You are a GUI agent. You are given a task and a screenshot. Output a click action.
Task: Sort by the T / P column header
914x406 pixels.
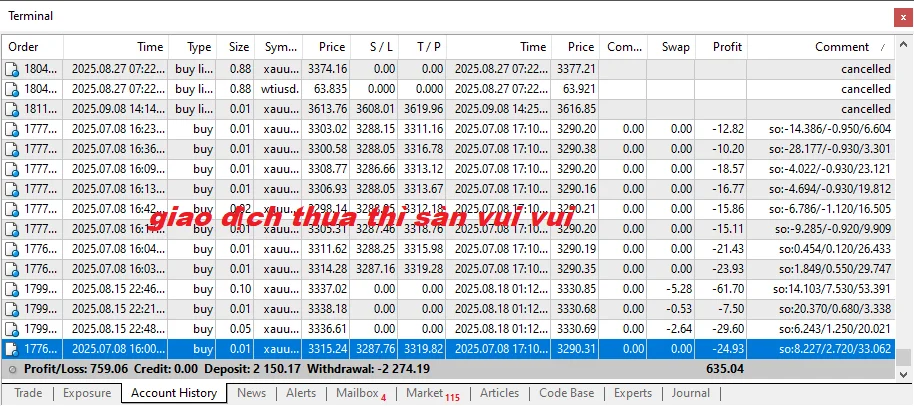coord(422,47)
